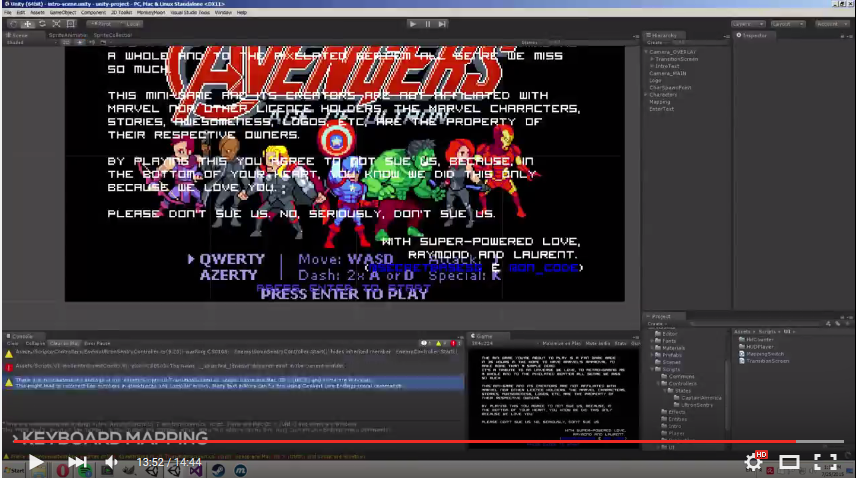
Task: Expand the Characters object
Action: tap(646, 94)
